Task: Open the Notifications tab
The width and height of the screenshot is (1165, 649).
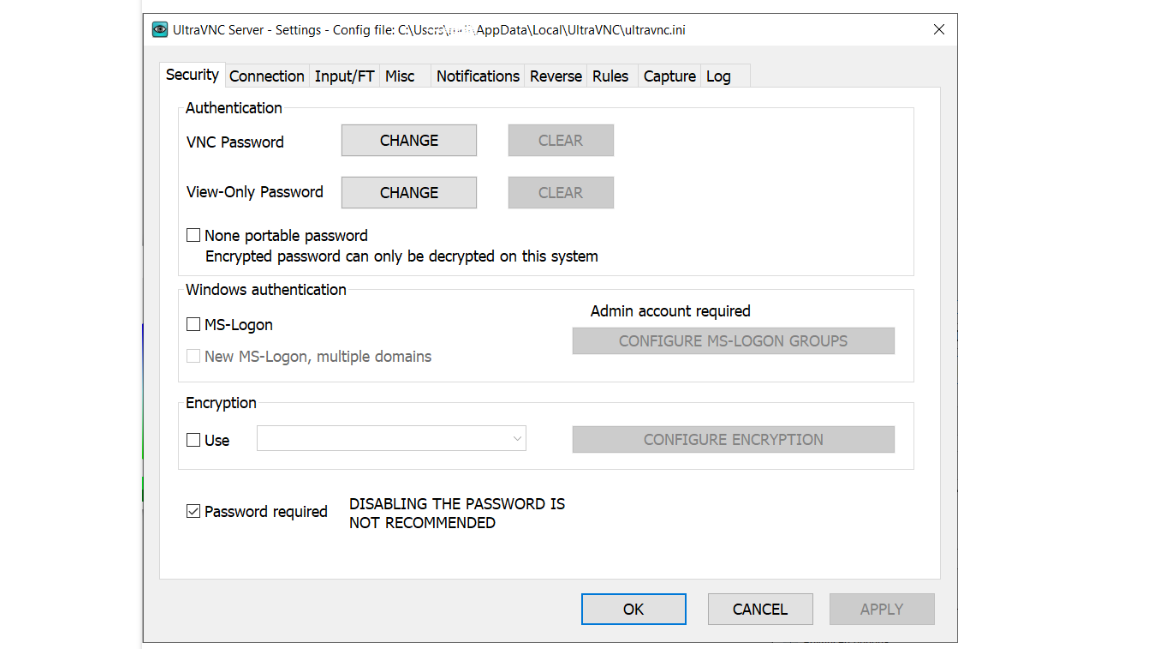Action: (478, 76)
